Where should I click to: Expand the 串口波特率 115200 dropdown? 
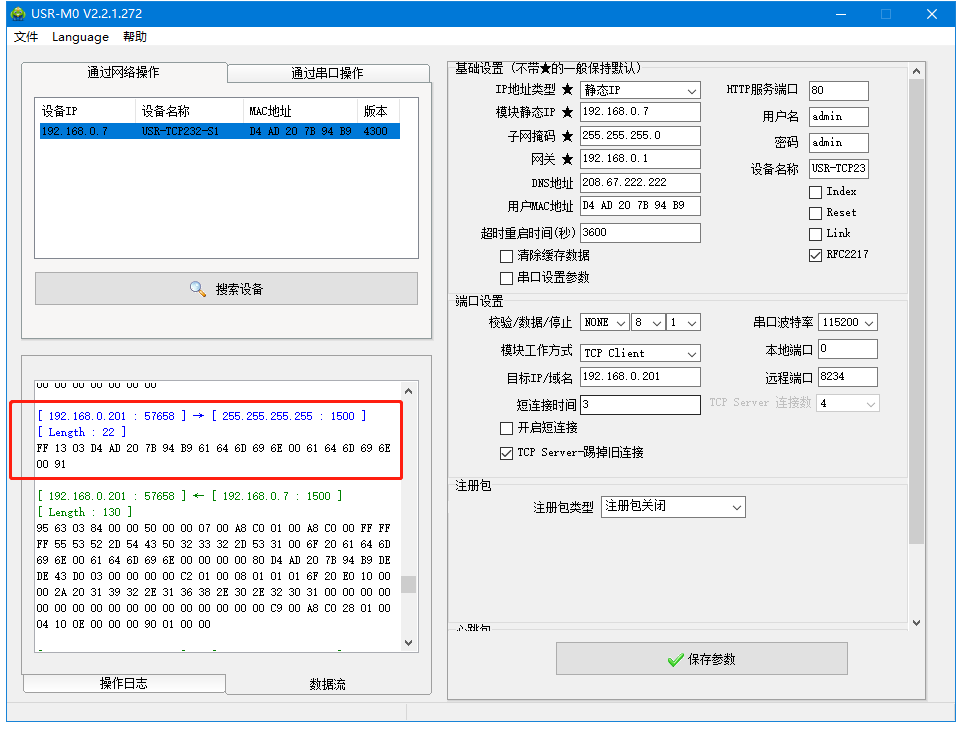point(847,323)
